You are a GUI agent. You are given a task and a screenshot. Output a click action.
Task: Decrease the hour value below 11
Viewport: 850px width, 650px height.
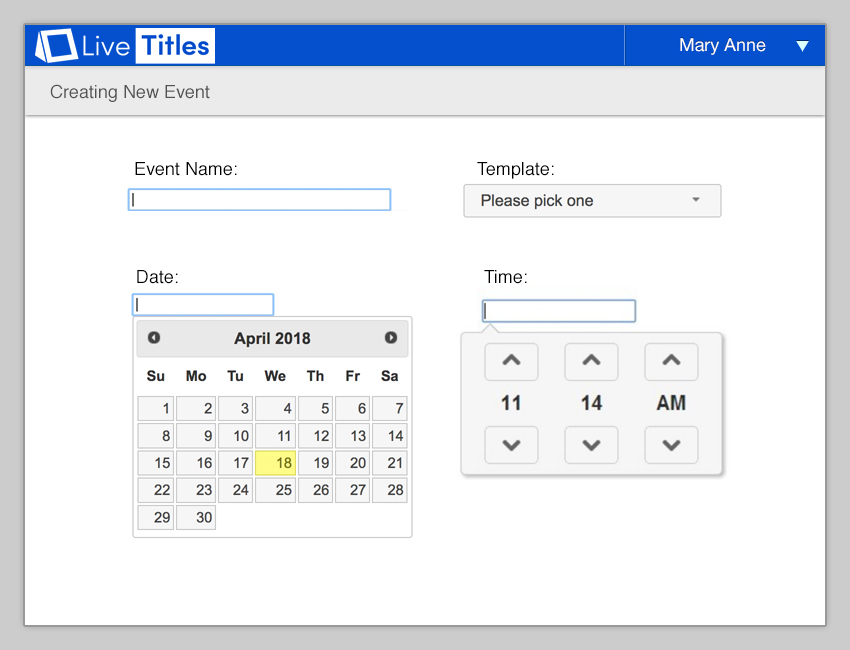511,445
